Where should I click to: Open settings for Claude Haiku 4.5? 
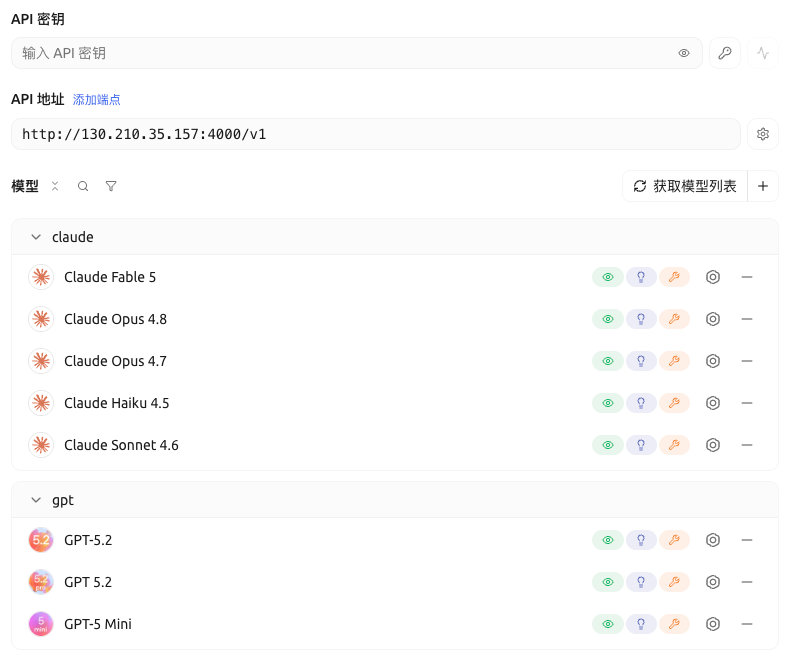[x=712, y=403]
